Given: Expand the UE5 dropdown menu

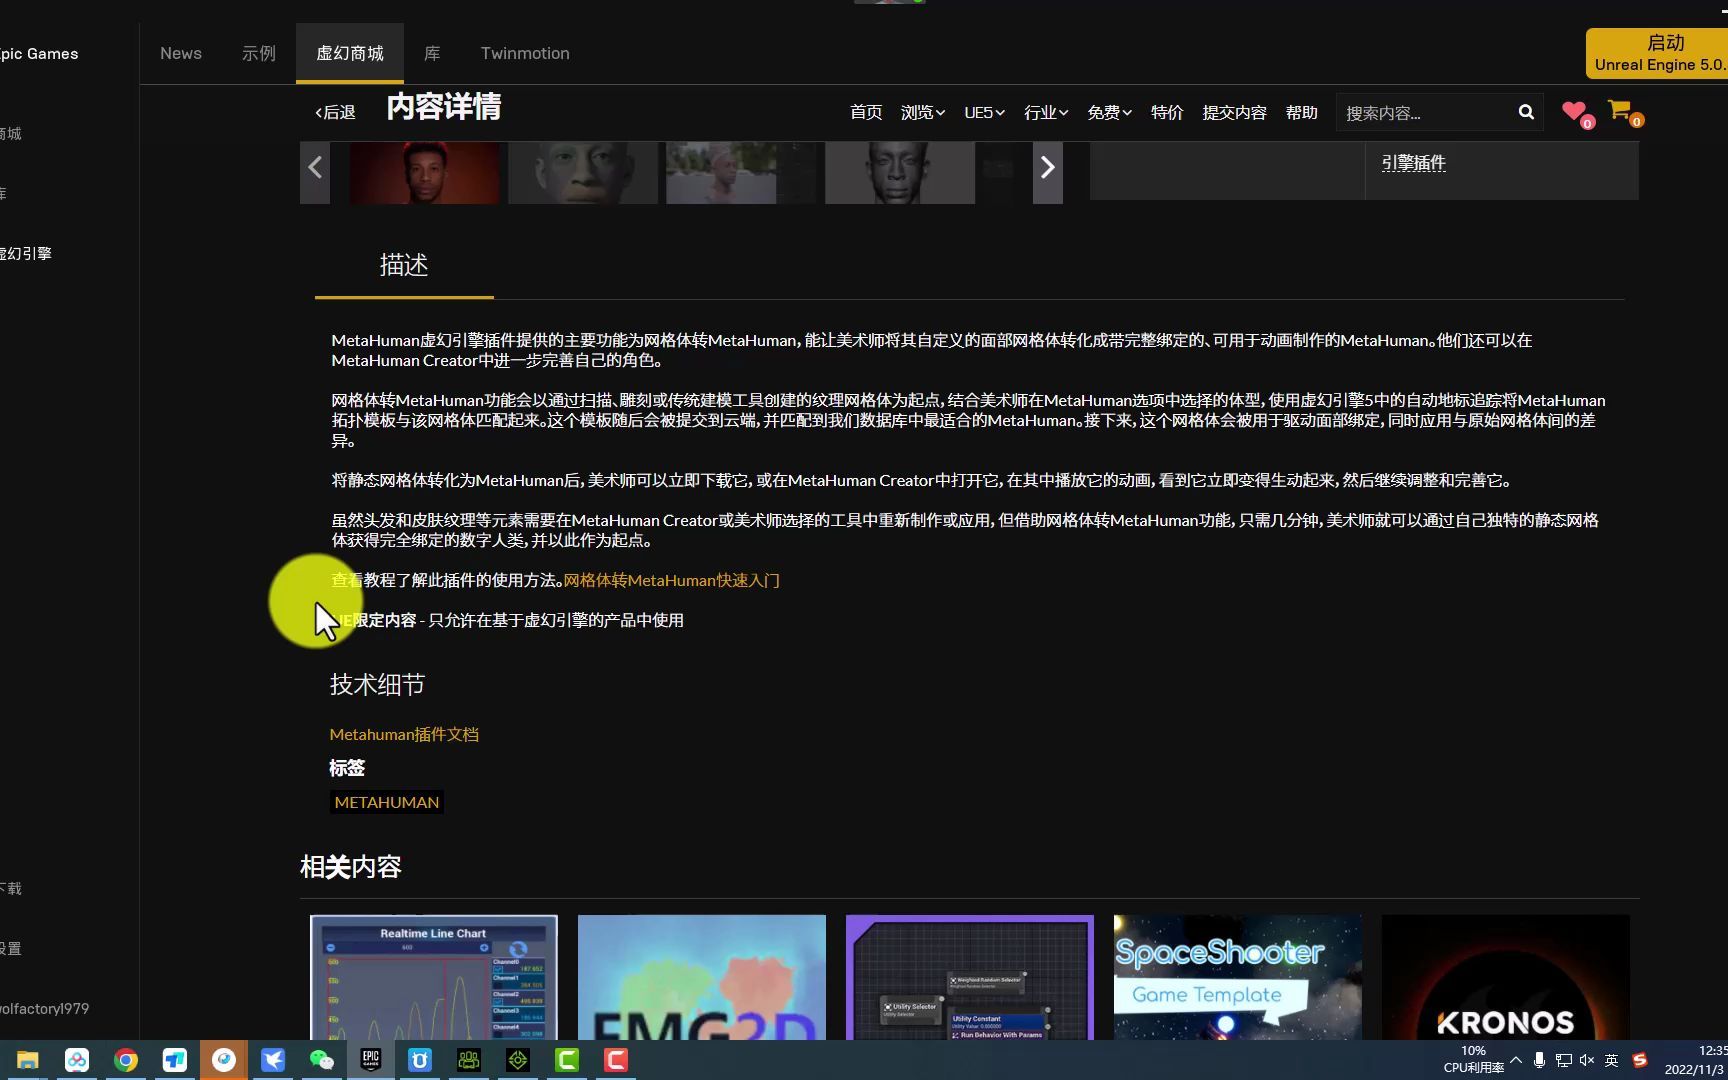Looking at the screenshot, I should point(984,112).
